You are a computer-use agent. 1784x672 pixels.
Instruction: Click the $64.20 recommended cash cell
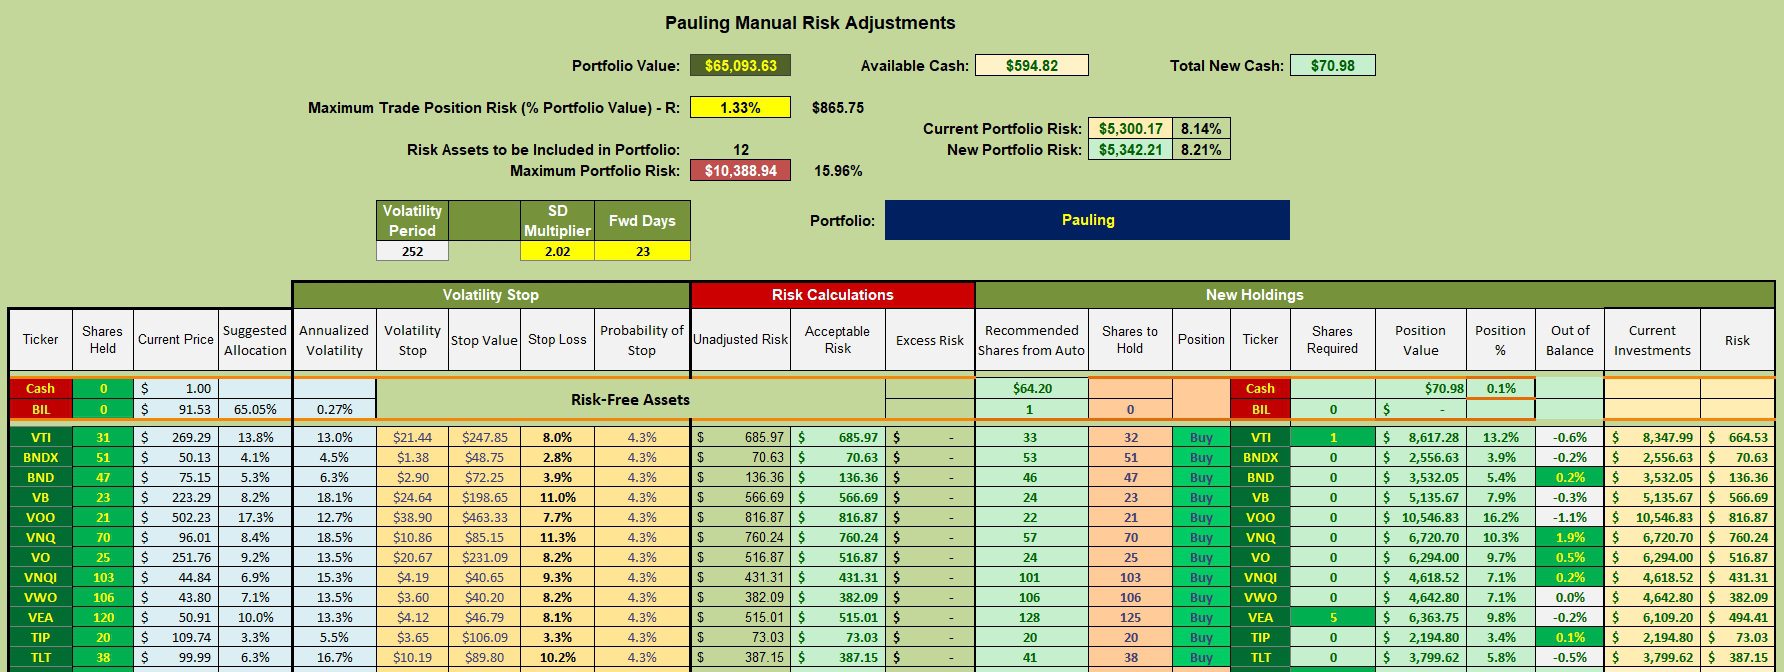point(1030,388)
